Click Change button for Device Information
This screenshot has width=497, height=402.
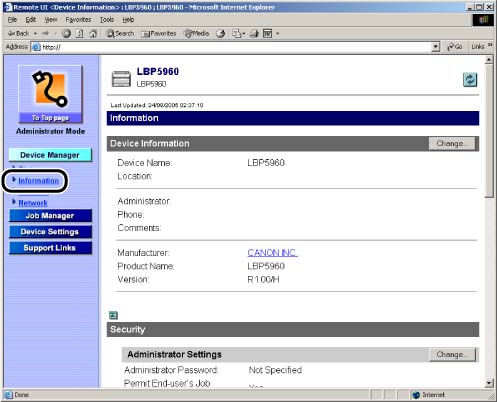coord(452,143)
